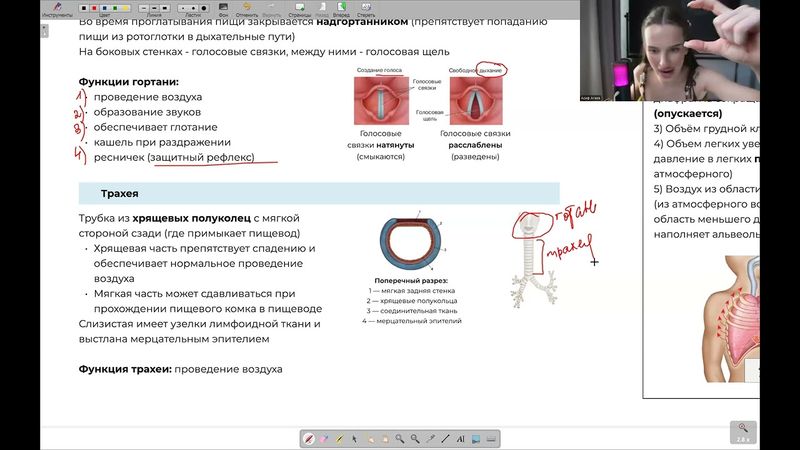The height and width of the screenshot is (450, 800).
Task: Select the pen tool in bottom palette
Action: point(309,439)
